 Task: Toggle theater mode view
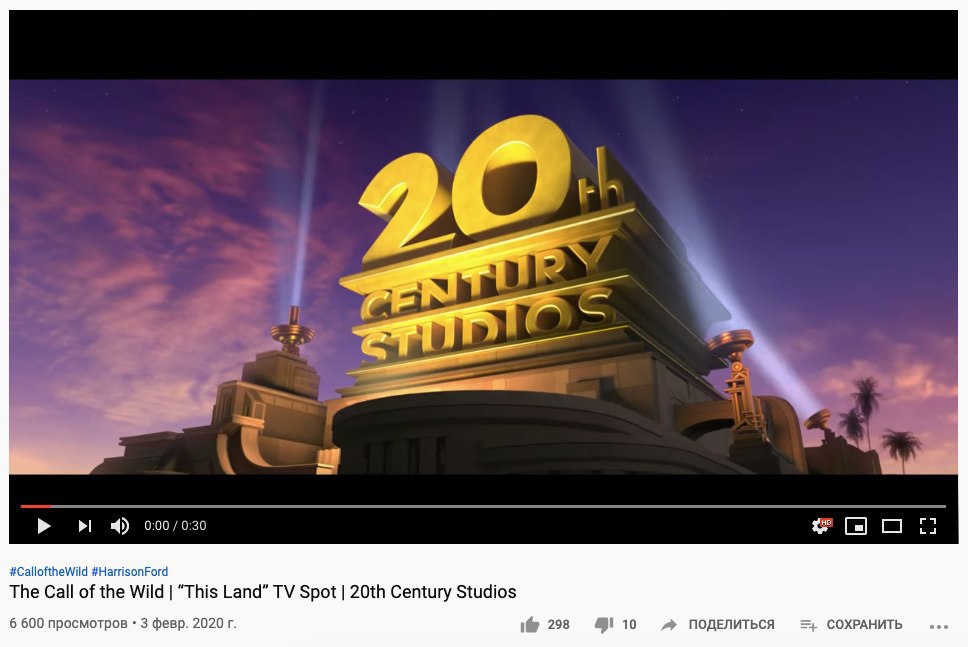click(x=891, y=526)
